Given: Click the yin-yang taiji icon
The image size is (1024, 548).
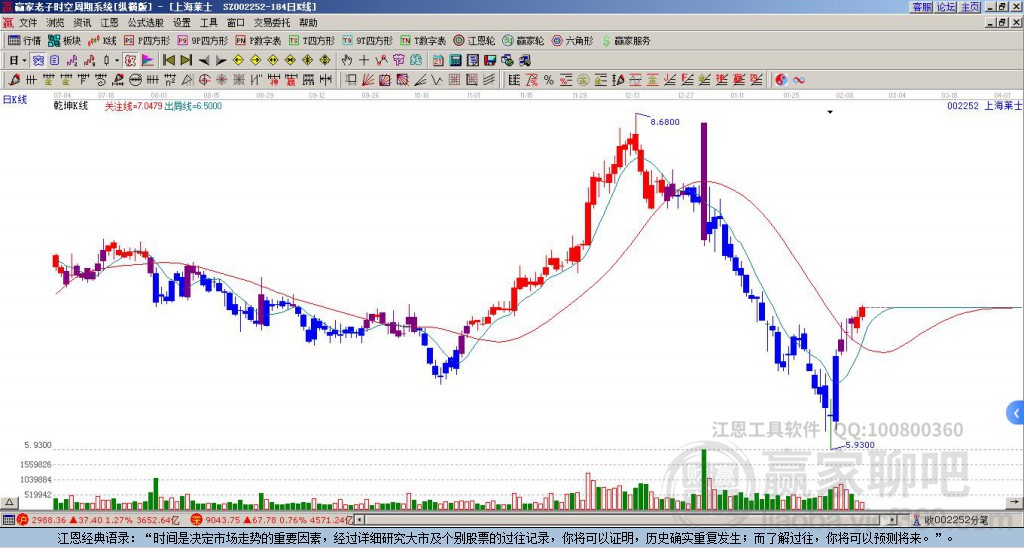Looking at the screenshot, I should pyautogui.click(x=781, y=80).
